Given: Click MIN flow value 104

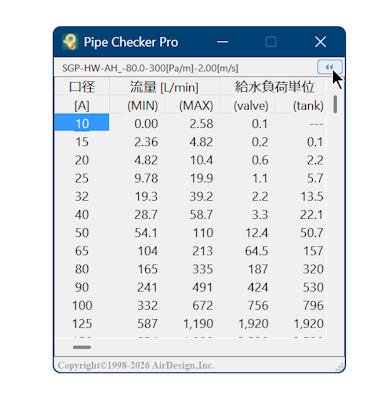Looking at the screenshot, I should click(148, 251).
